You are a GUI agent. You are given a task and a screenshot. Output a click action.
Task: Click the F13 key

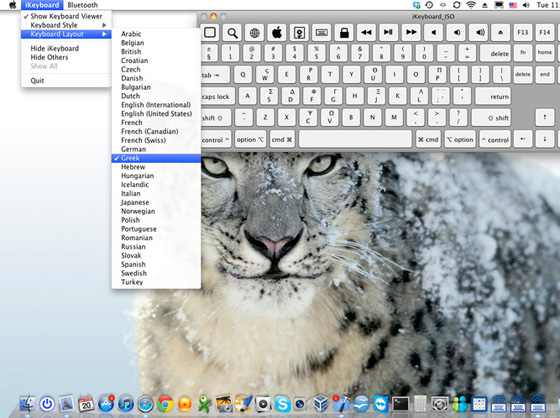tap(523, 33)
